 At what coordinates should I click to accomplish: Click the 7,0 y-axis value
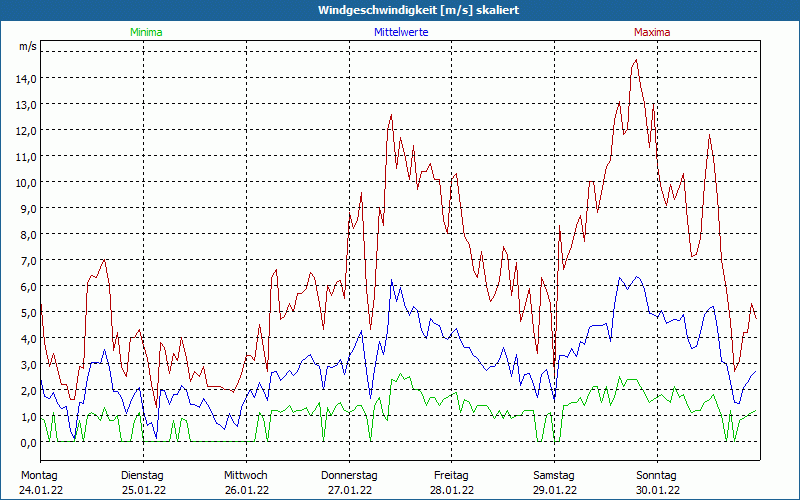pyautogui.click(x=28, y=261)
